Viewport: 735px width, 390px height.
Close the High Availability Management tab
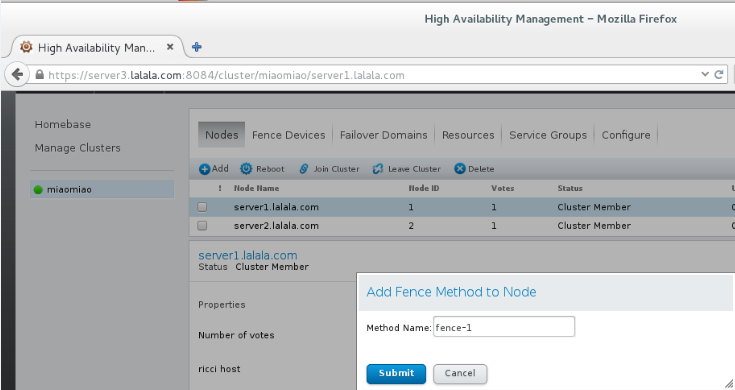[170, 47]
